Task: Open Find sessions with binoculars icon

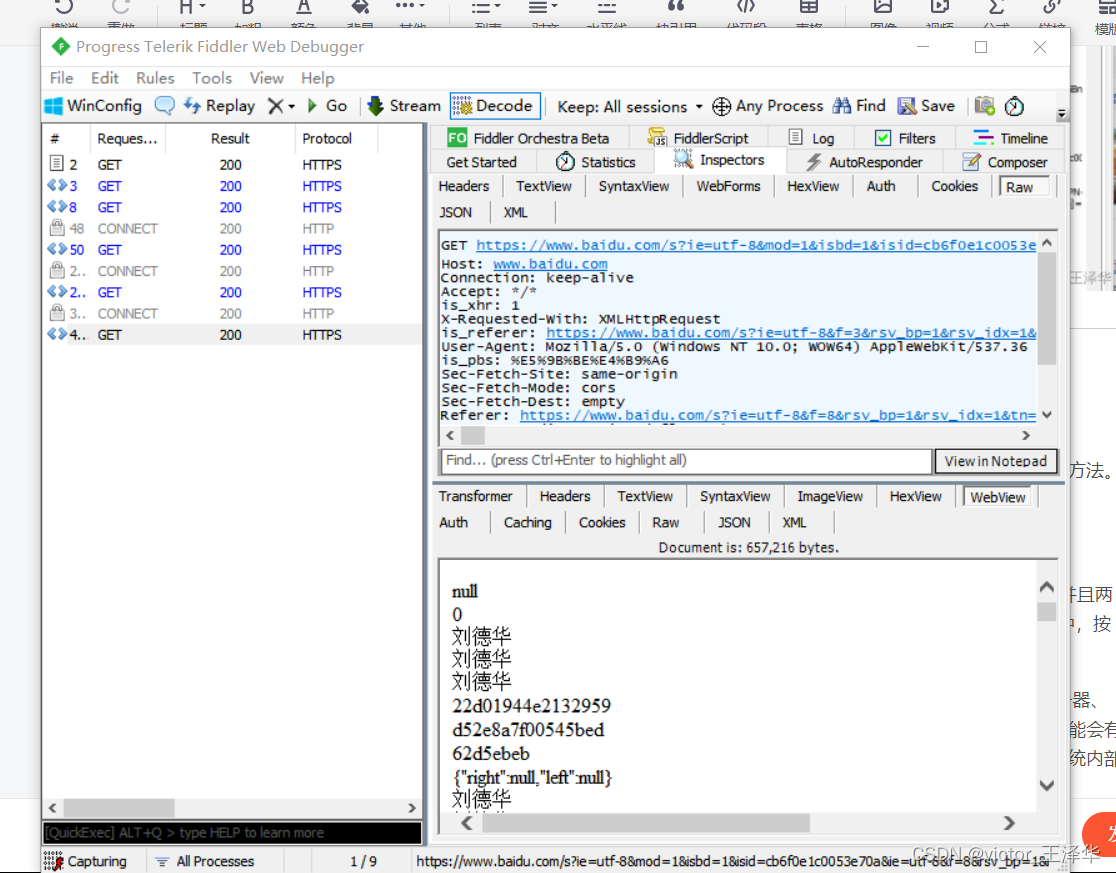Action: click(859, 106)
